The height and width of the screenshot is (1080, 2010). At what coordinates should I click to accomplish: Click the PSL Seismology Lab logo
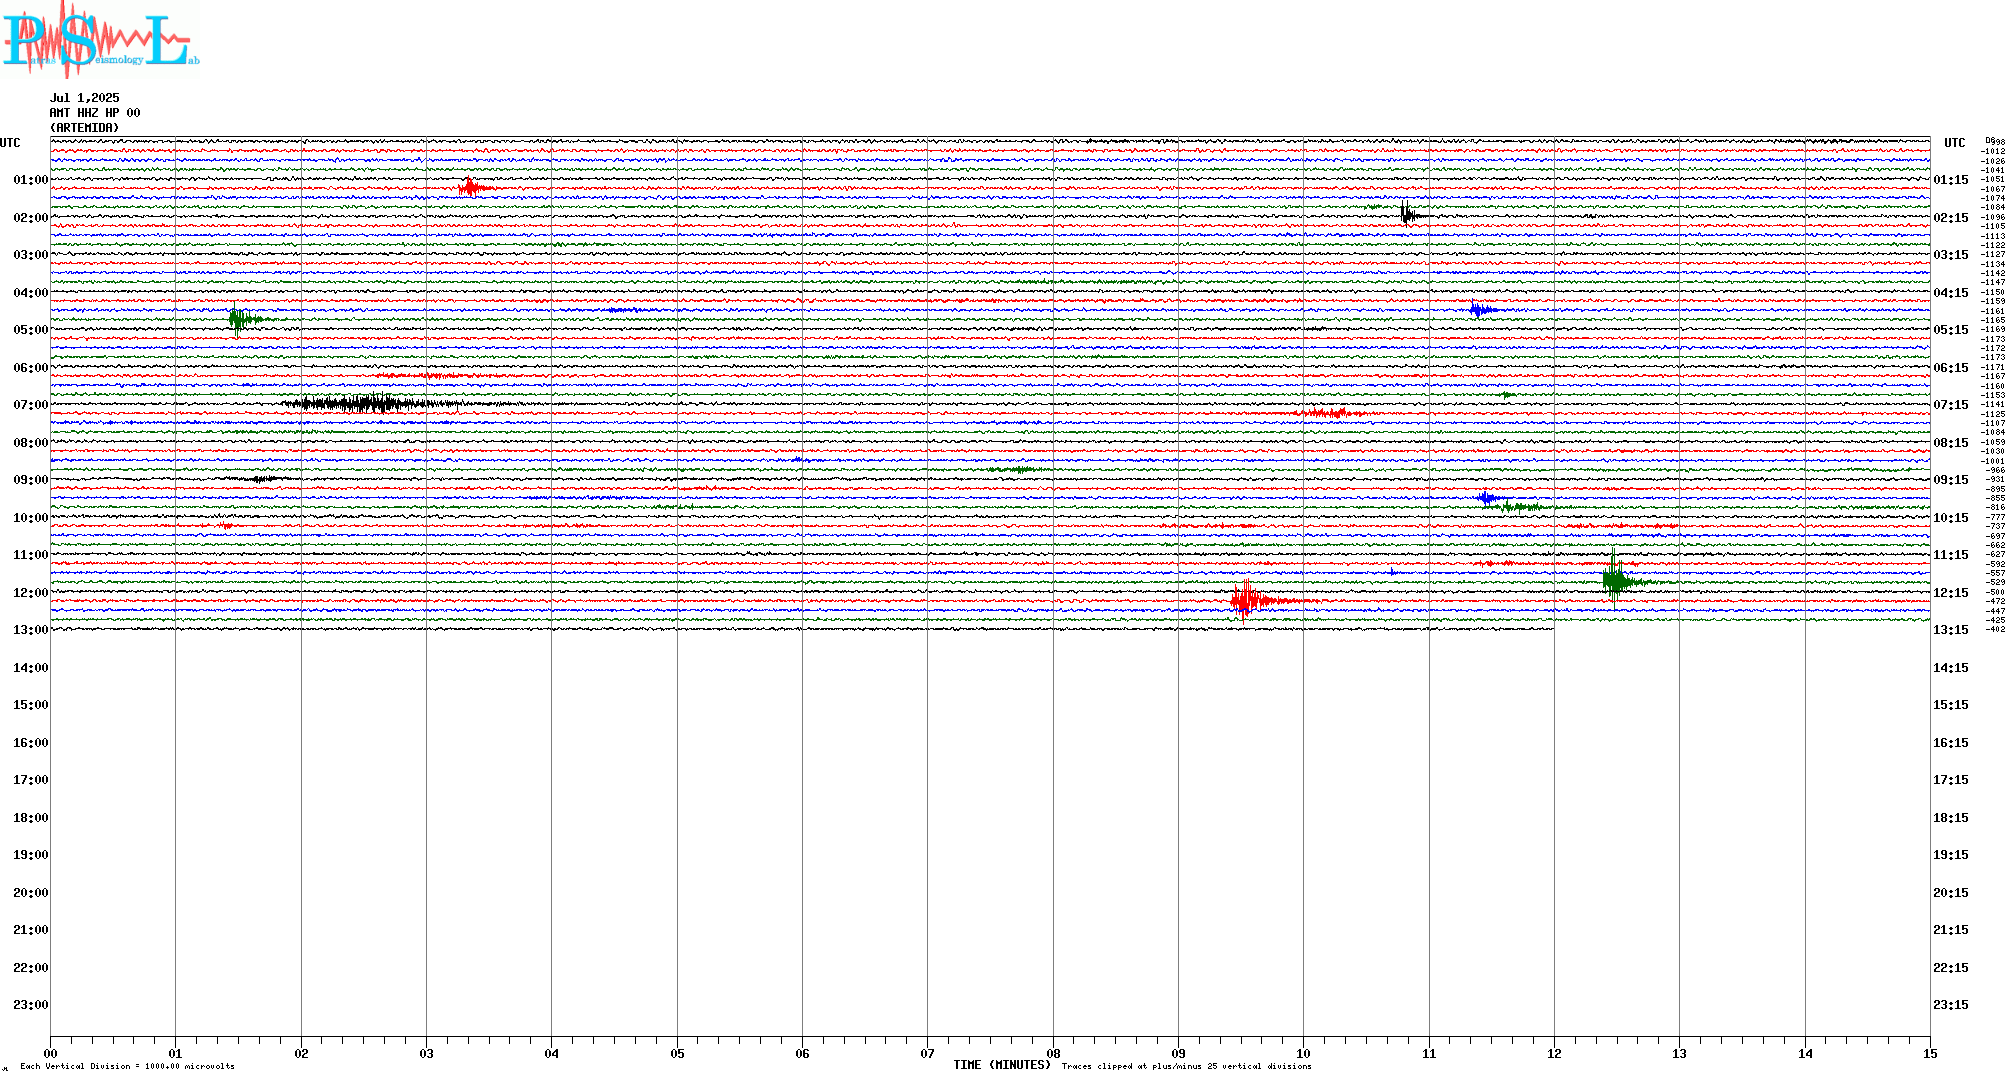point(100,40)
